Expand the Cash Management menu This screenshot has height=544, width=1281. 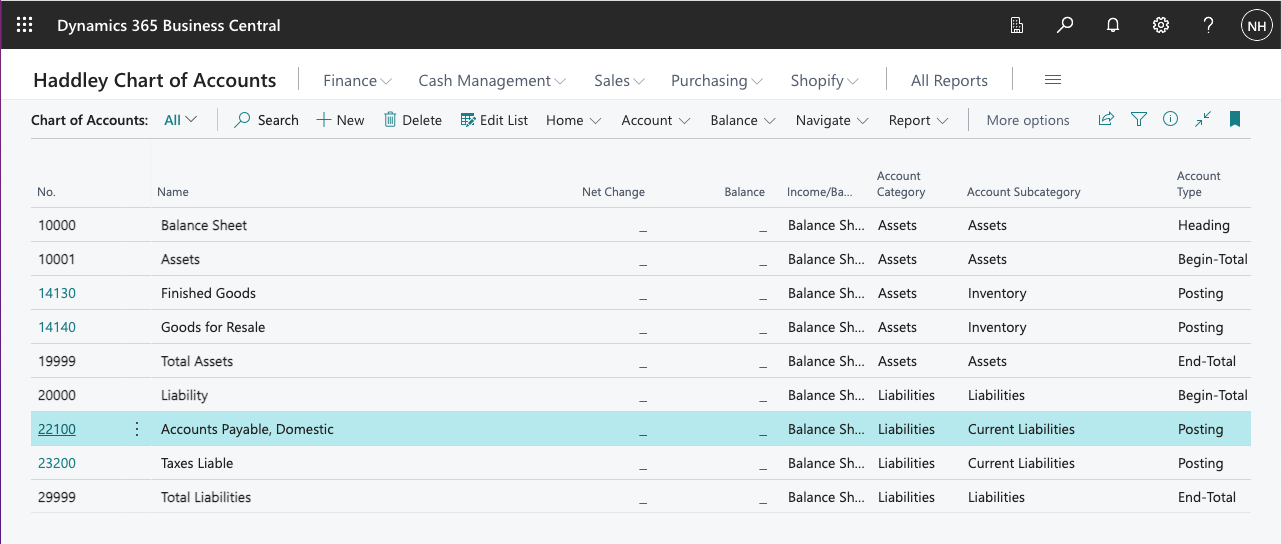[492, 80]
